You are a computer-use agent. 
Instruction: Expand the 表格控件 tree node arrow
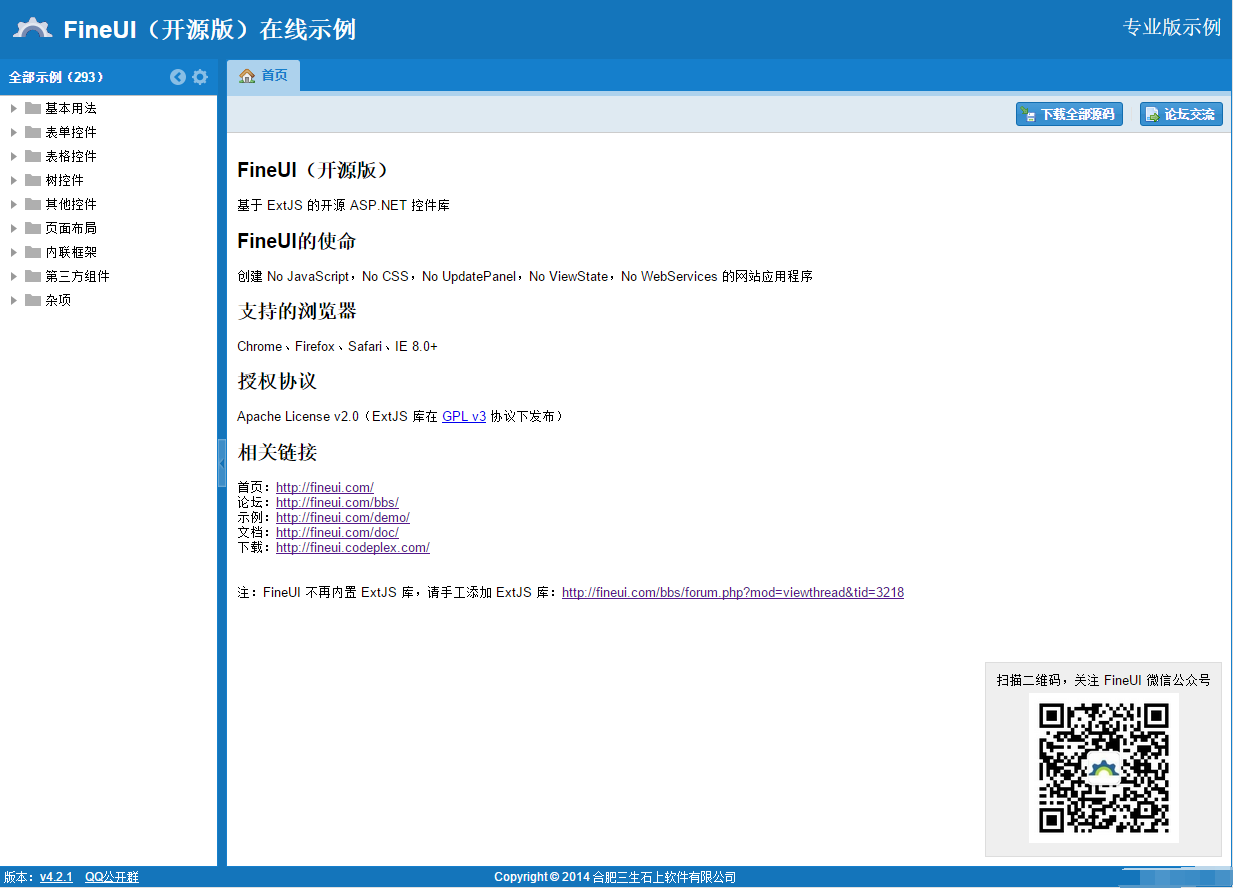[x=14, y=156]
